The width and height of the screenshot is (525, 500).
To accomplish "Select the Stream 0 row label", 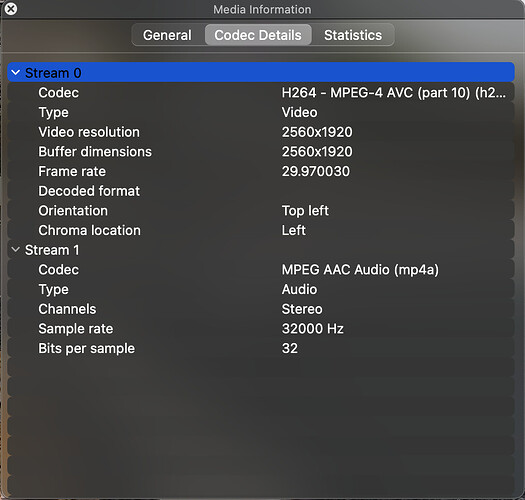I will click(53, 73).
